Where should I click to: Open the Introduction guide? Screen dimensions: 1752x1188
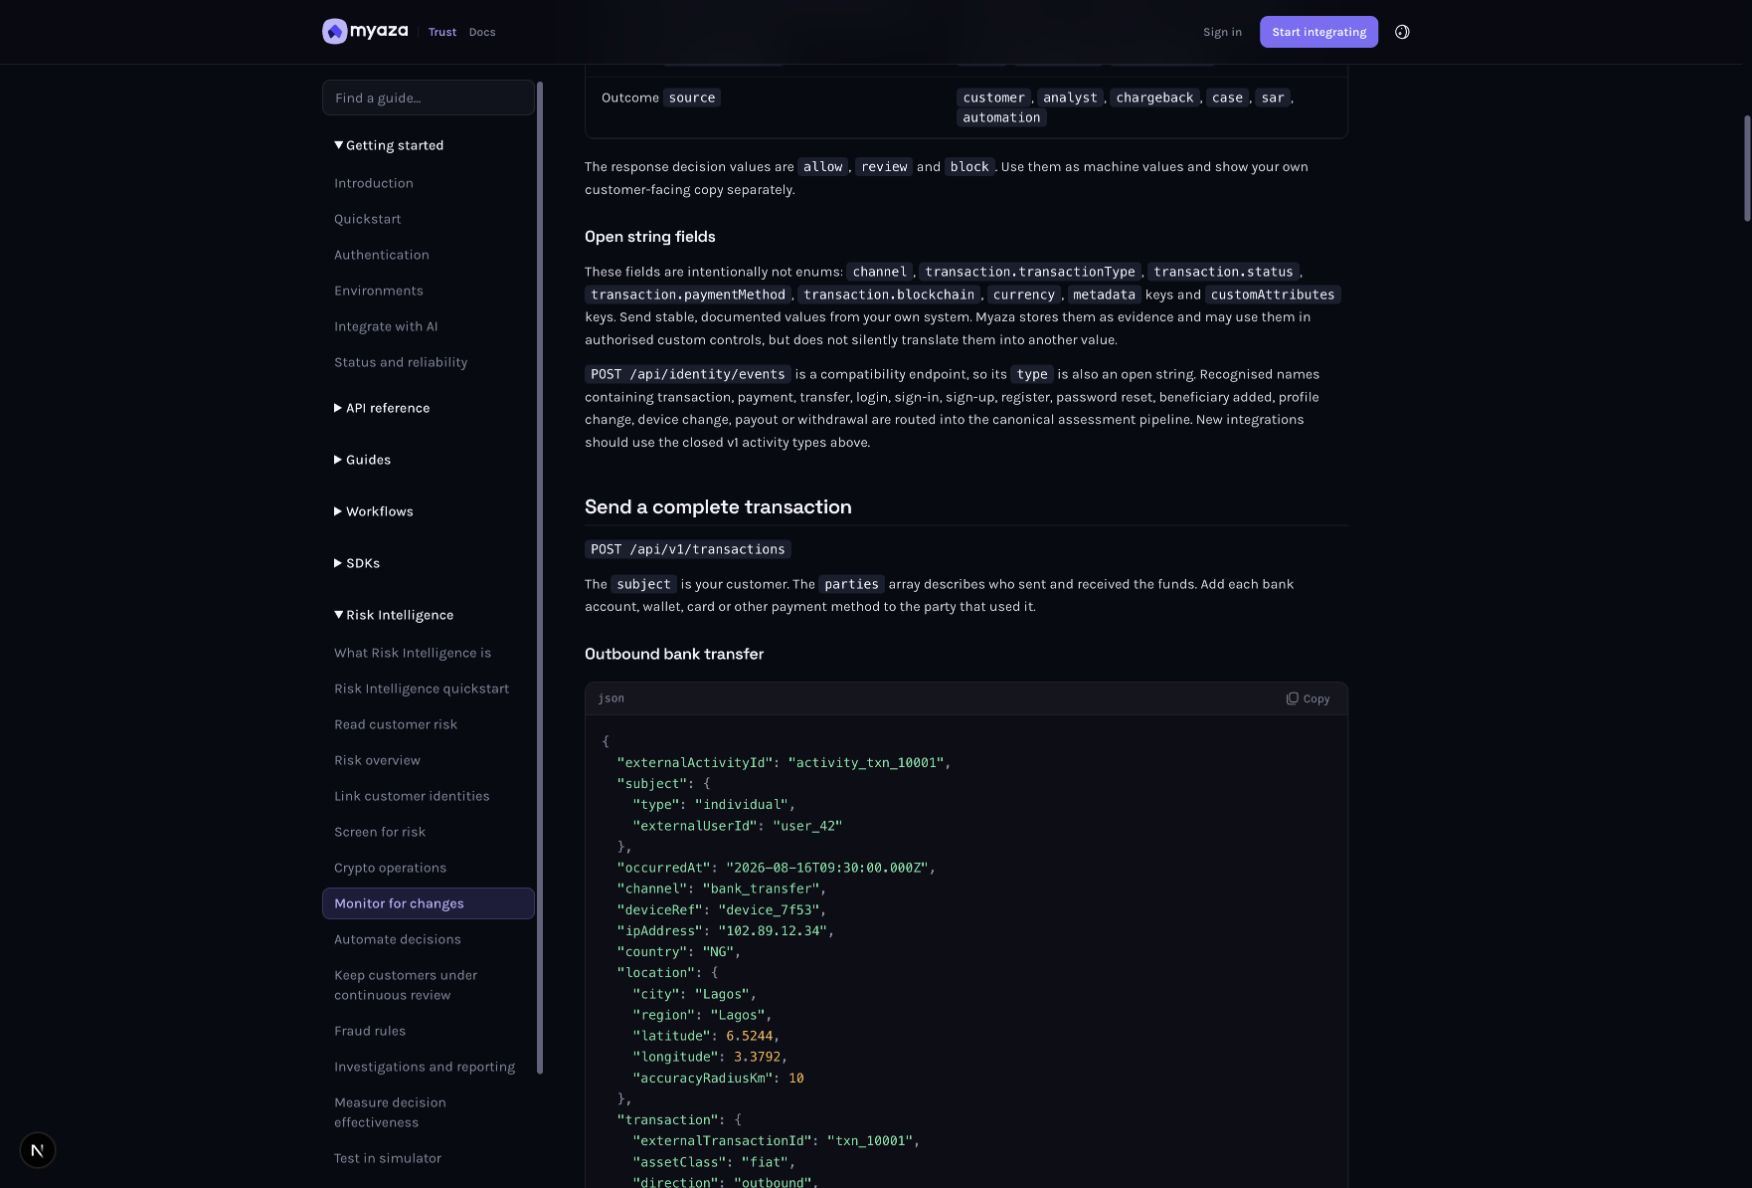tap(374, 183)
